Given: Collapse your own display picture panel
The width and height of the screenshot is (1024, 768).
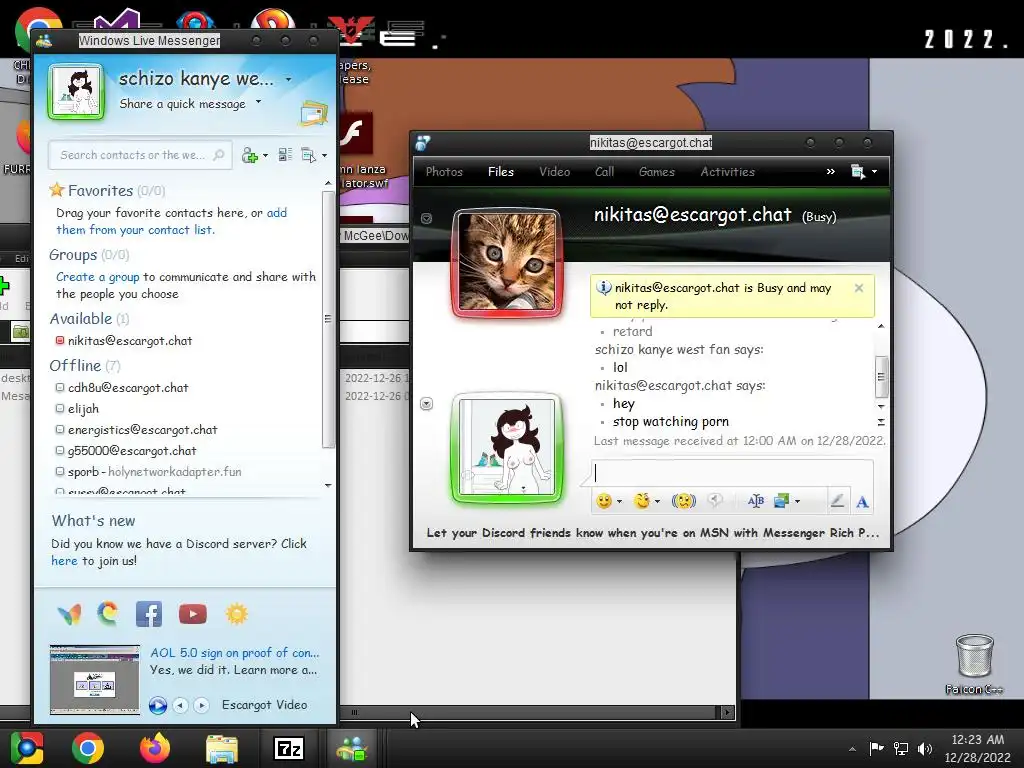Looking at the screenshot, I should [426, 404].
